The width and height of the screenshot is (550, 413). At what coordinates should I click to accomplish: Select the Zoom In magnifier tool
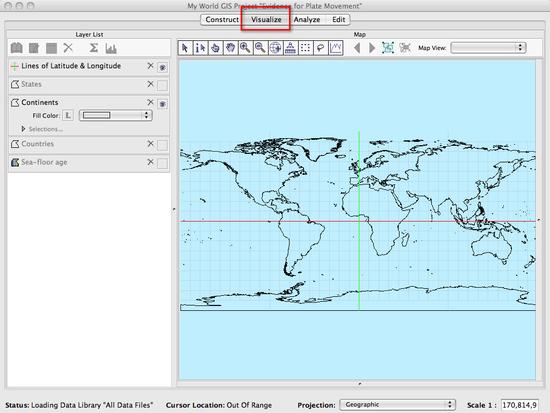coord(245,48)
